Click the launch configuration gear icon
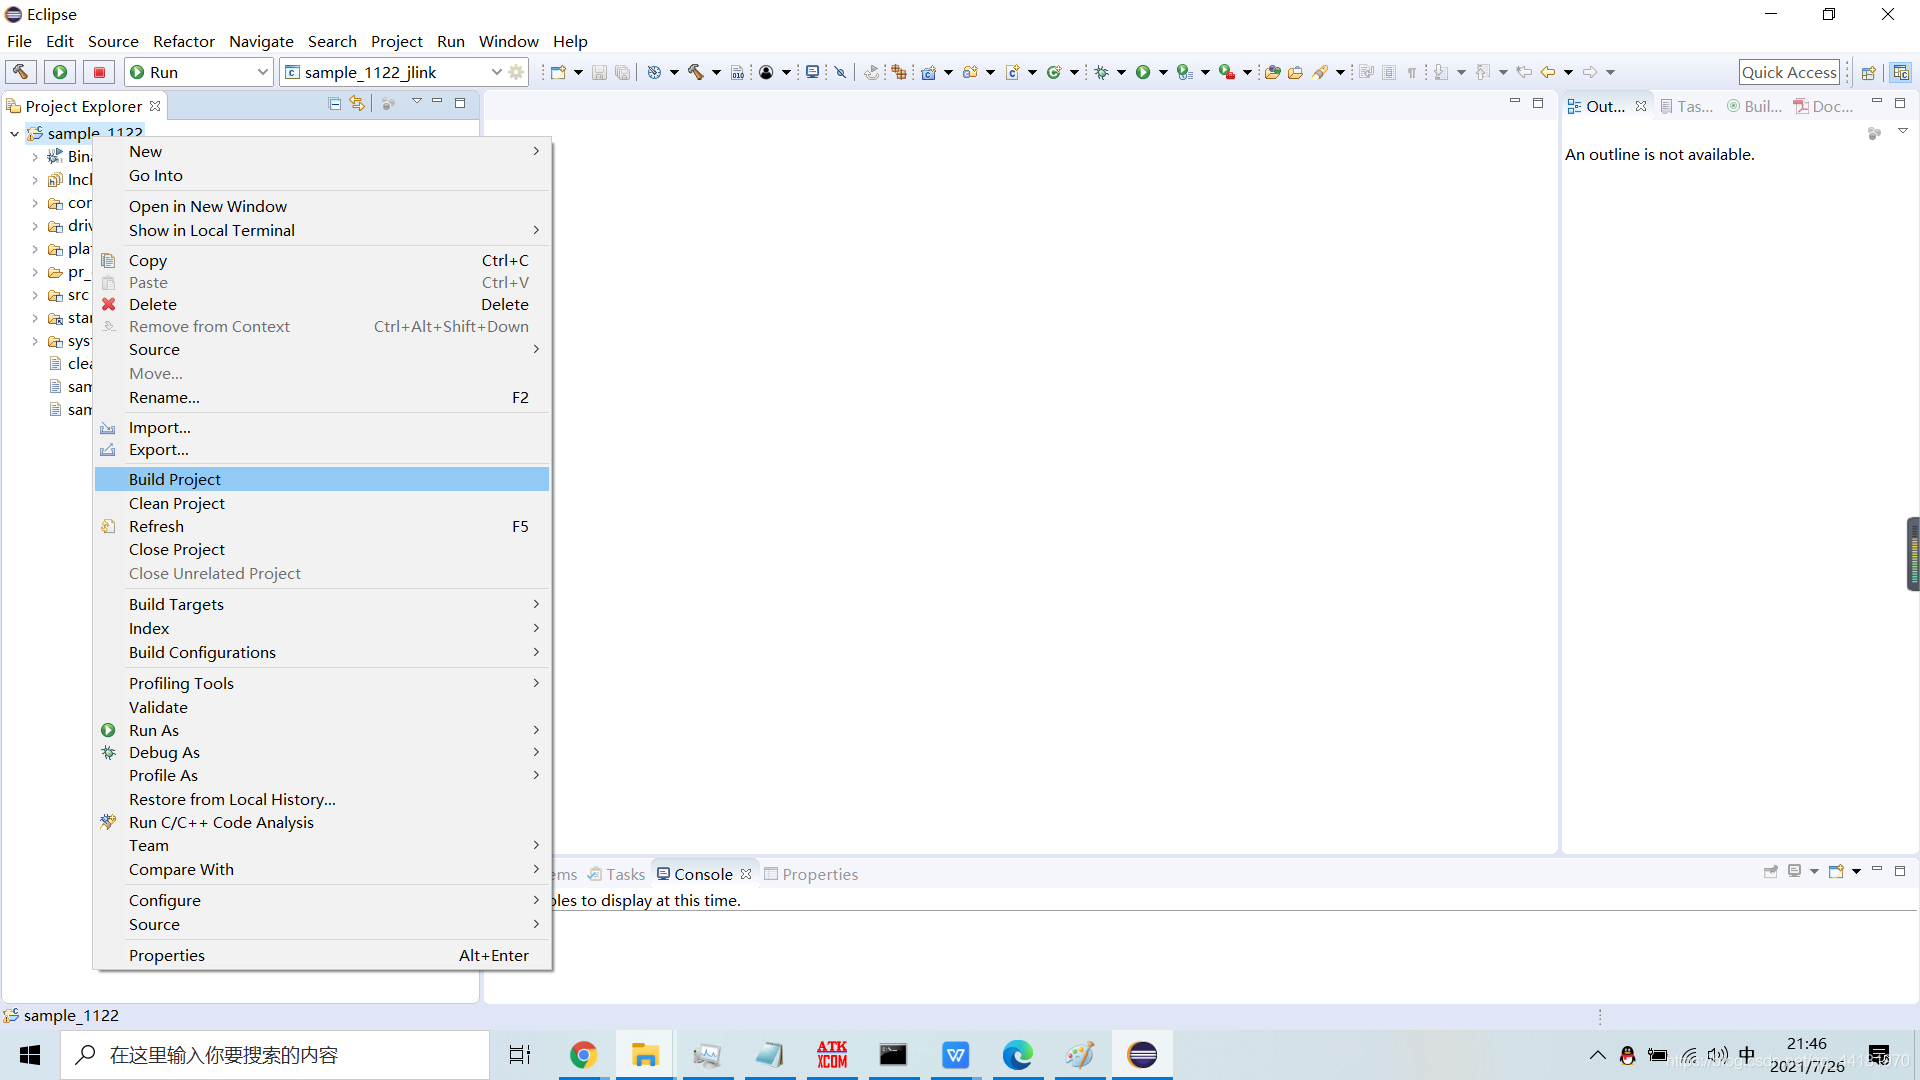This screenshot has height=1080, width=1920. pyautogui.click(x=516, y=72)
